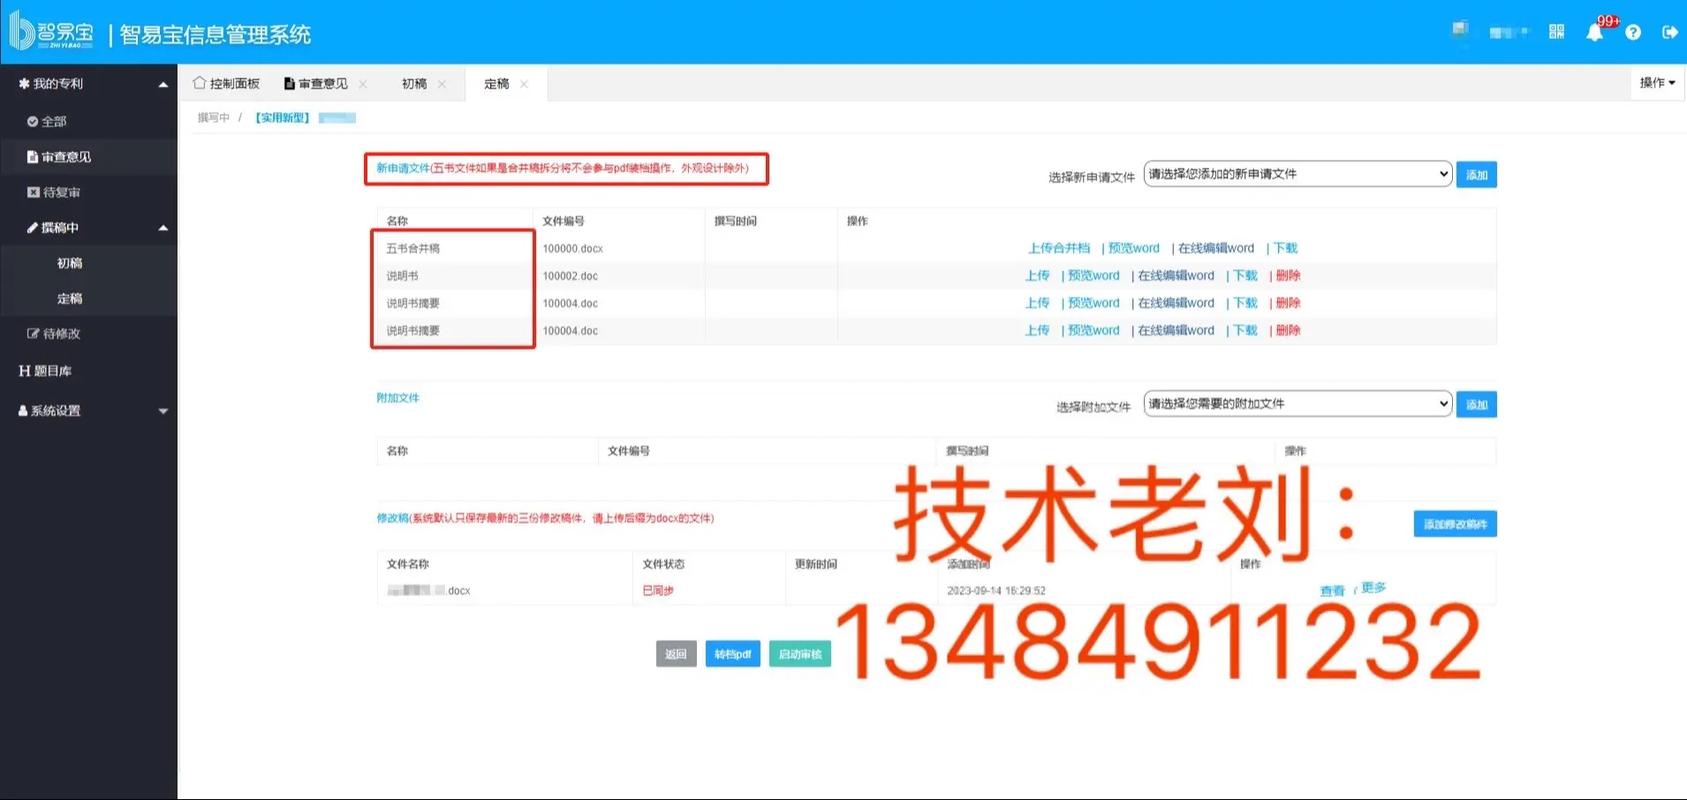This screenshot has height=800, width=1687.
Task: Click the 转档pdf button
Action: pos(732,654)
